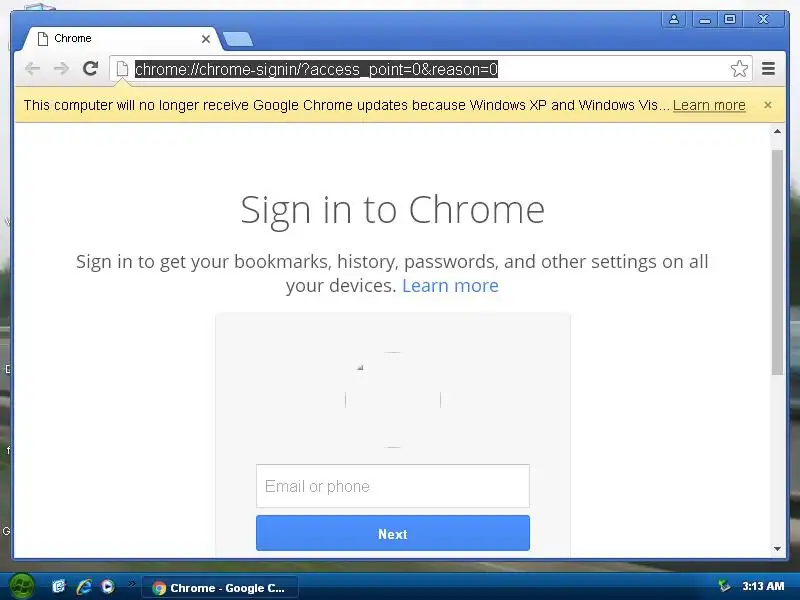800x600 pixels.
Task: Click the scrollbar up arrow
Action: [x=777, y=132]
